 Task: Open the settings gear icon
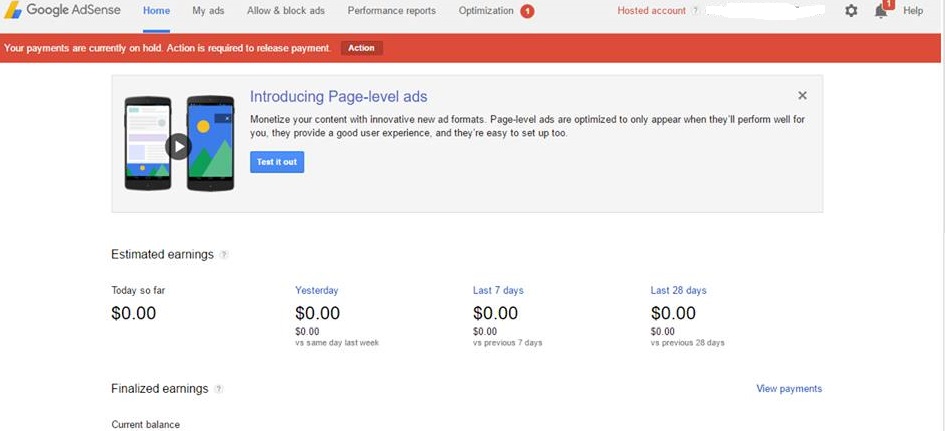(x=850, y=11)
